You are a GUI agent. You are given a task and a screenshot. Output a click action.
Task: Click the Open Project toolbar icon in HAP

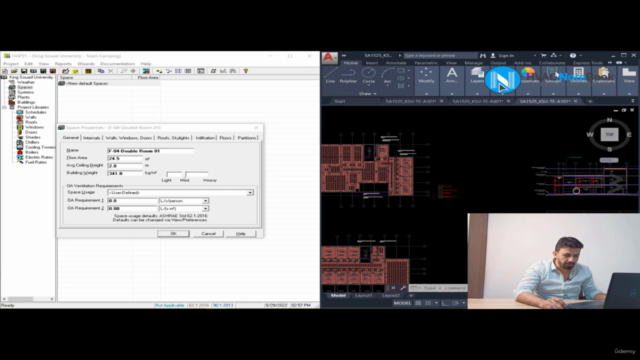[14, 71]
